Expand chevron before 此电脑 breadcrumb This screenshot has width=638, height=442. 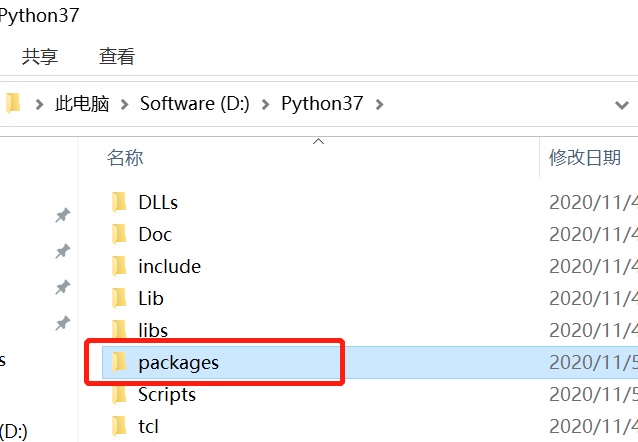[x=39, y=105]
